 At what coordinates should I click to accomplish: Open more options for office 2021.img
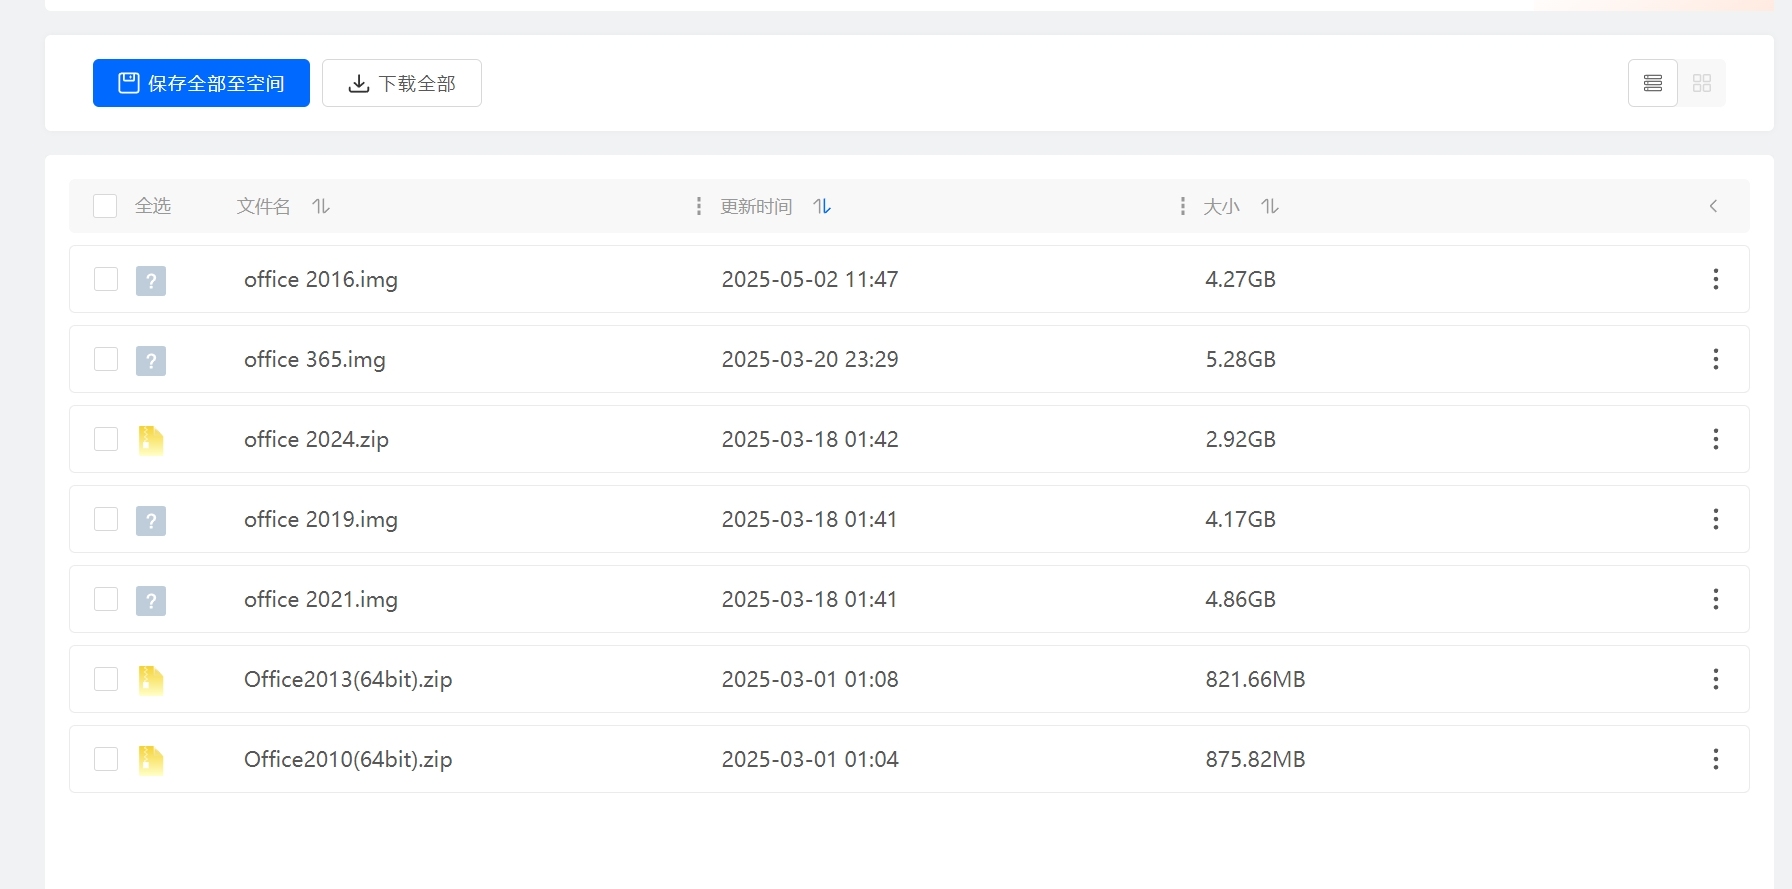tap(1716, 599)
